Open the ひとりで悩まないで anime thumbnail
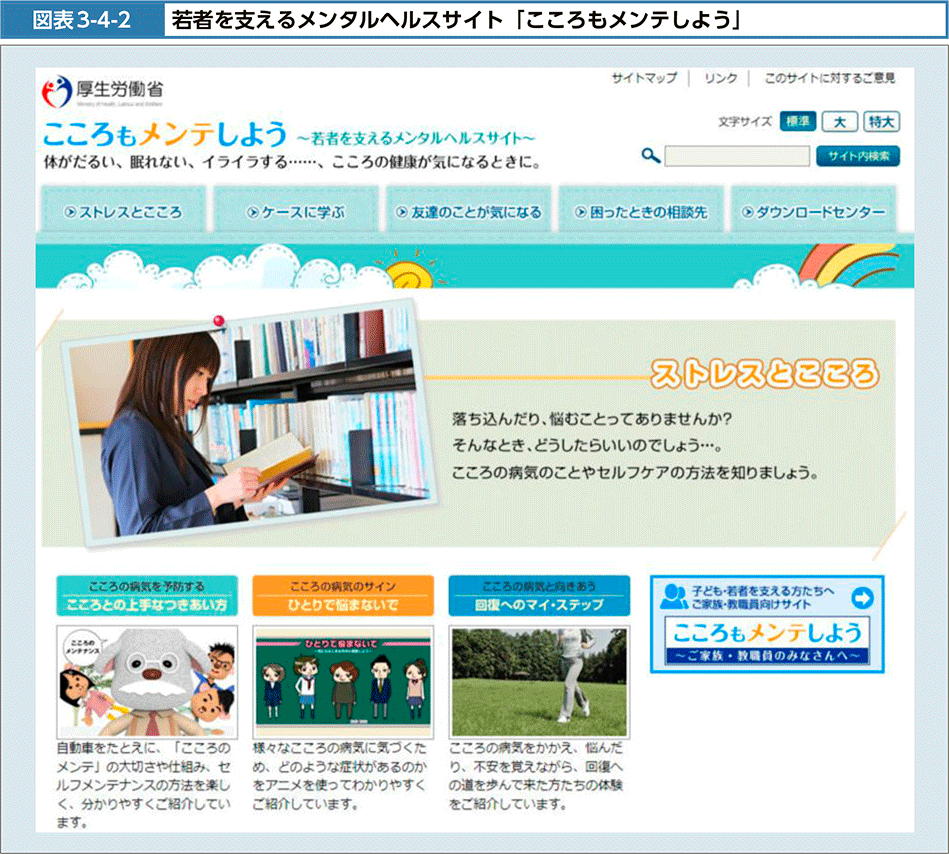 click(343, 681)
